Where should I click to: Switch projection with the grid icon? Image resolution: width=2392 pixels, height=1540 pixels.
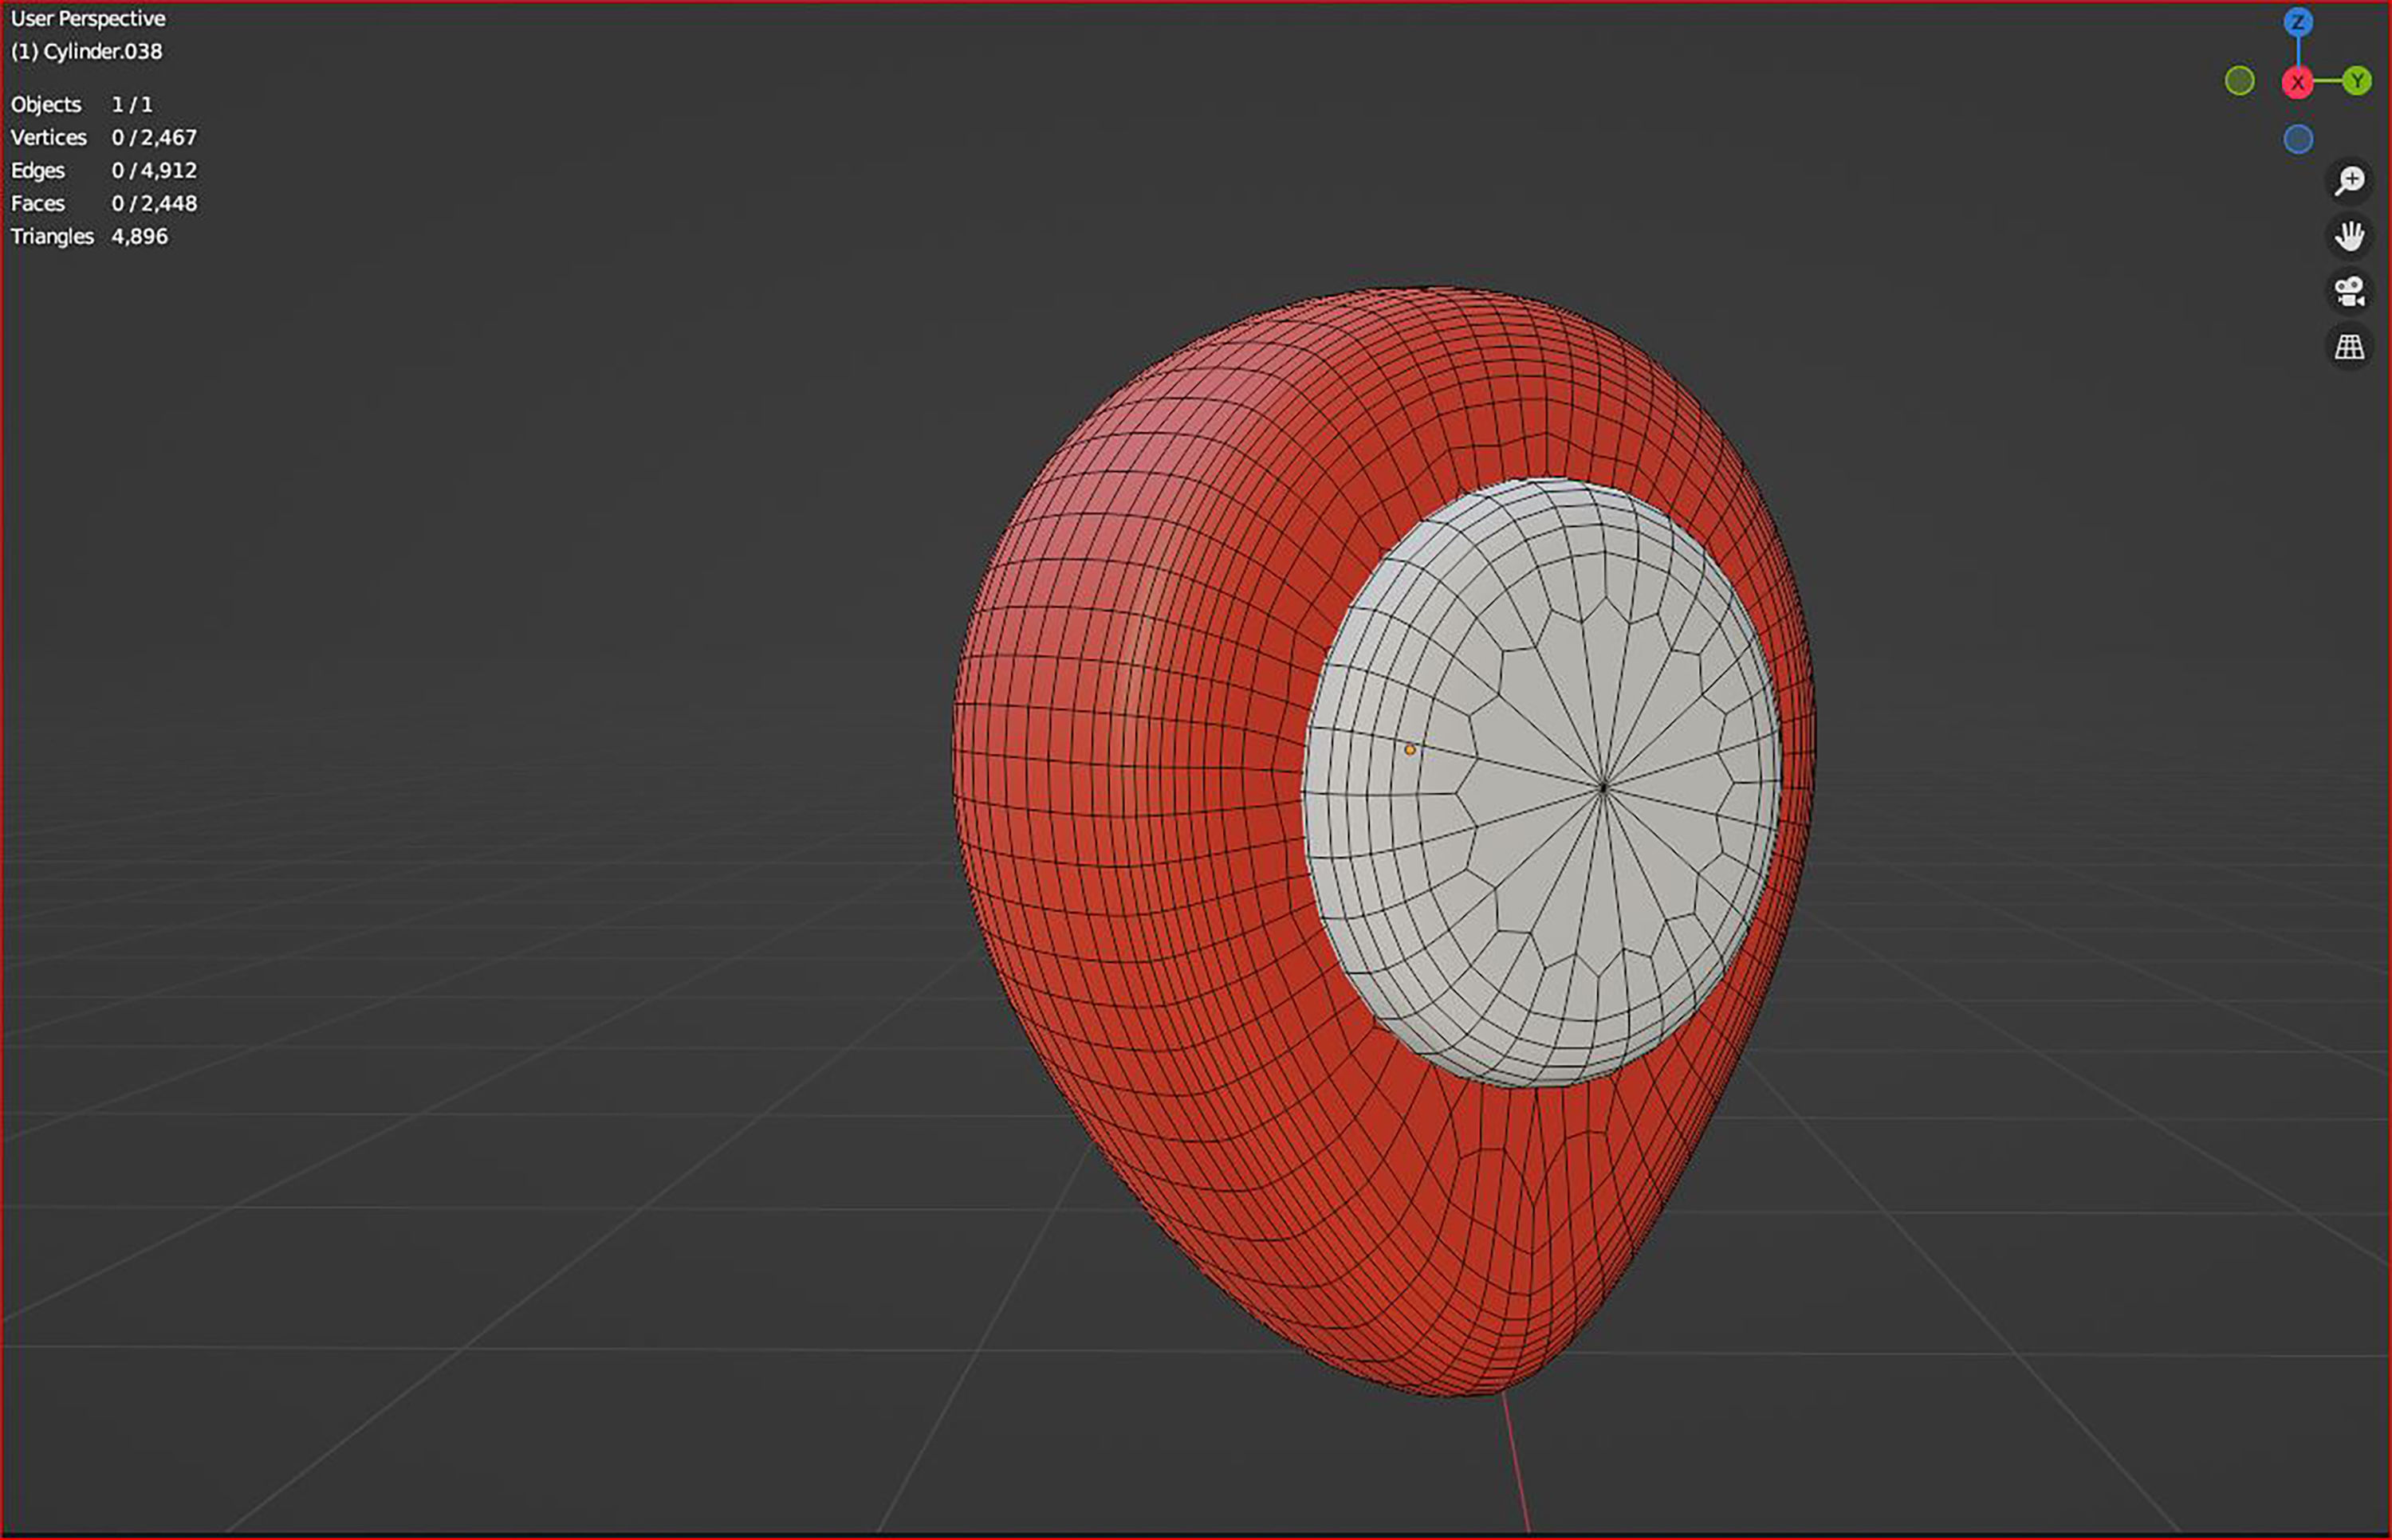tap(2350, 347)
